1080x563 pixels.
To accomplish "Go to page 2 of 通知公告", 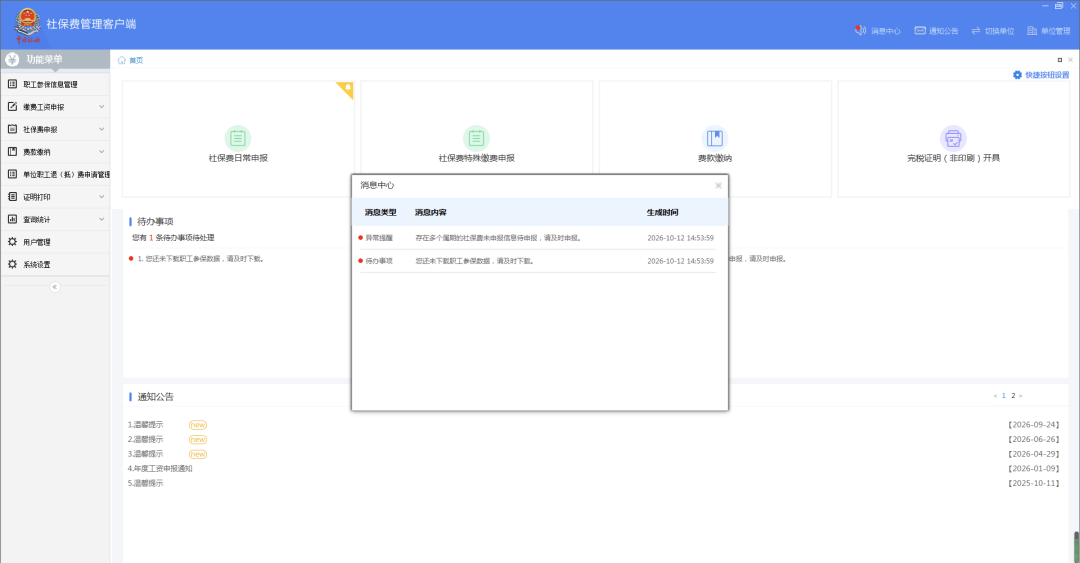I will click(x=1013, y=396).
